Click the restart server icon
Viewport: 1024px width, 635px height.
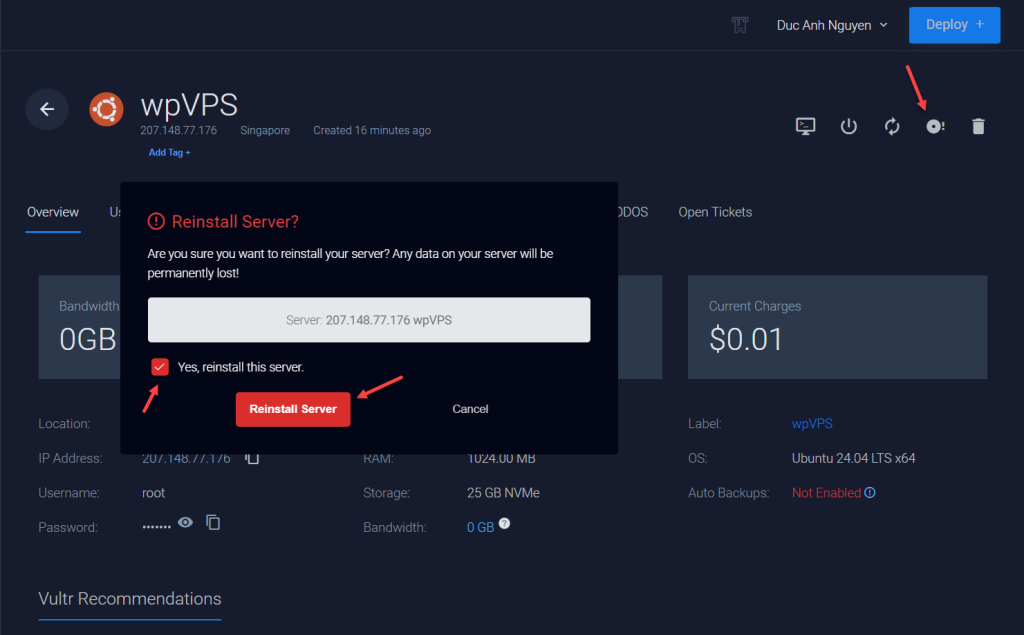(x=892, y=126)
